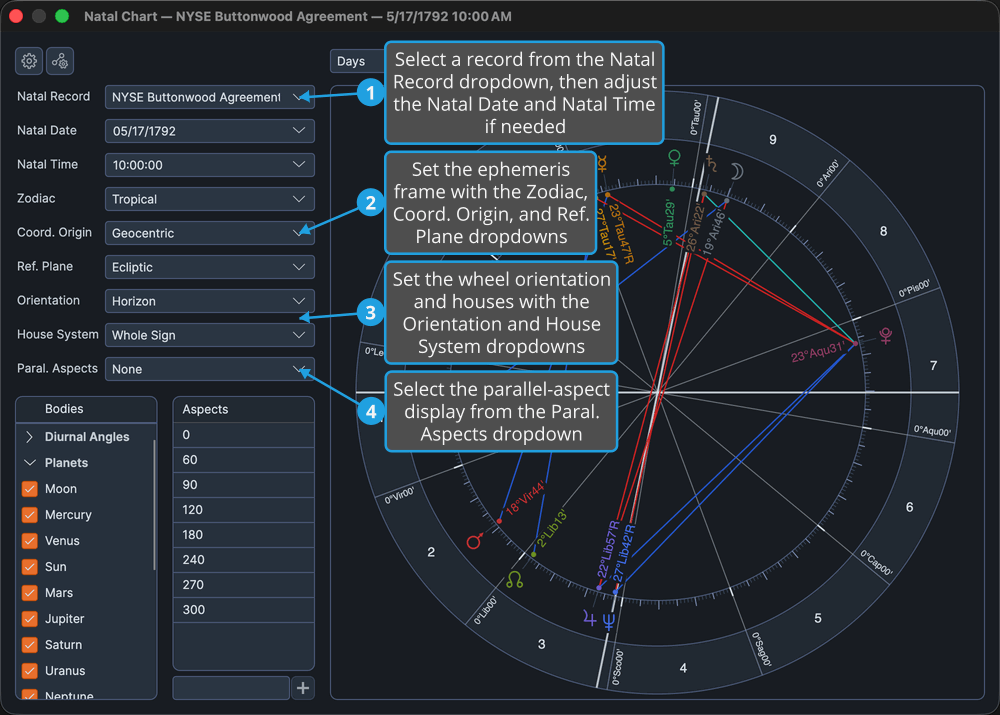Click house 6 on the chart wheel

coord(909,507)
